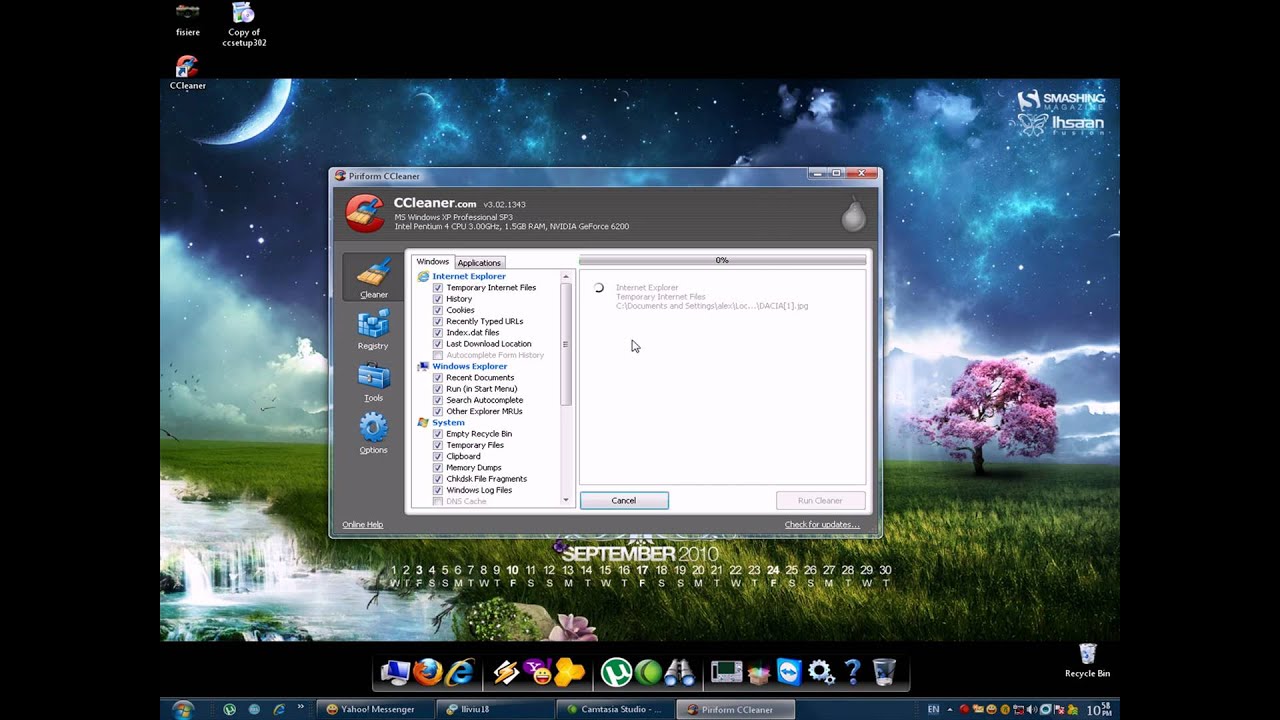This screenshot has width=1280, height=720.
Task: Uncheck the History checkbox
Action: tap(438, 299)
